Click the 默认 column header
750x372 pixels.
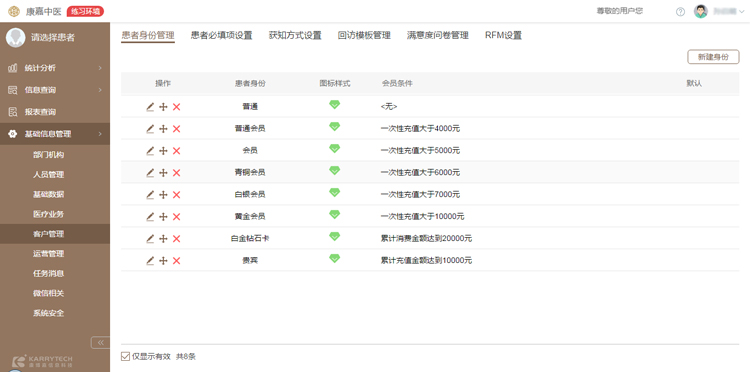click(694, 83)
